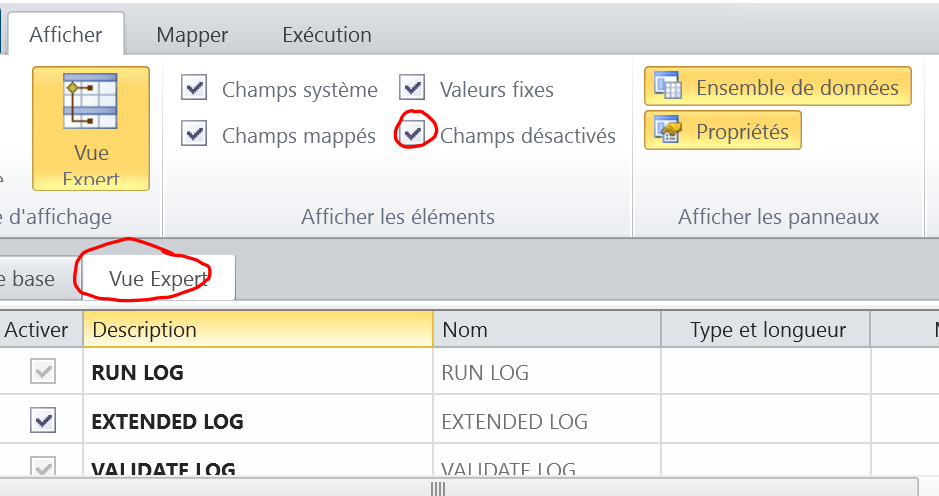Toggle the Ensemble de données panel button
This screenshot has width=939, height=496.
point(778,86)
